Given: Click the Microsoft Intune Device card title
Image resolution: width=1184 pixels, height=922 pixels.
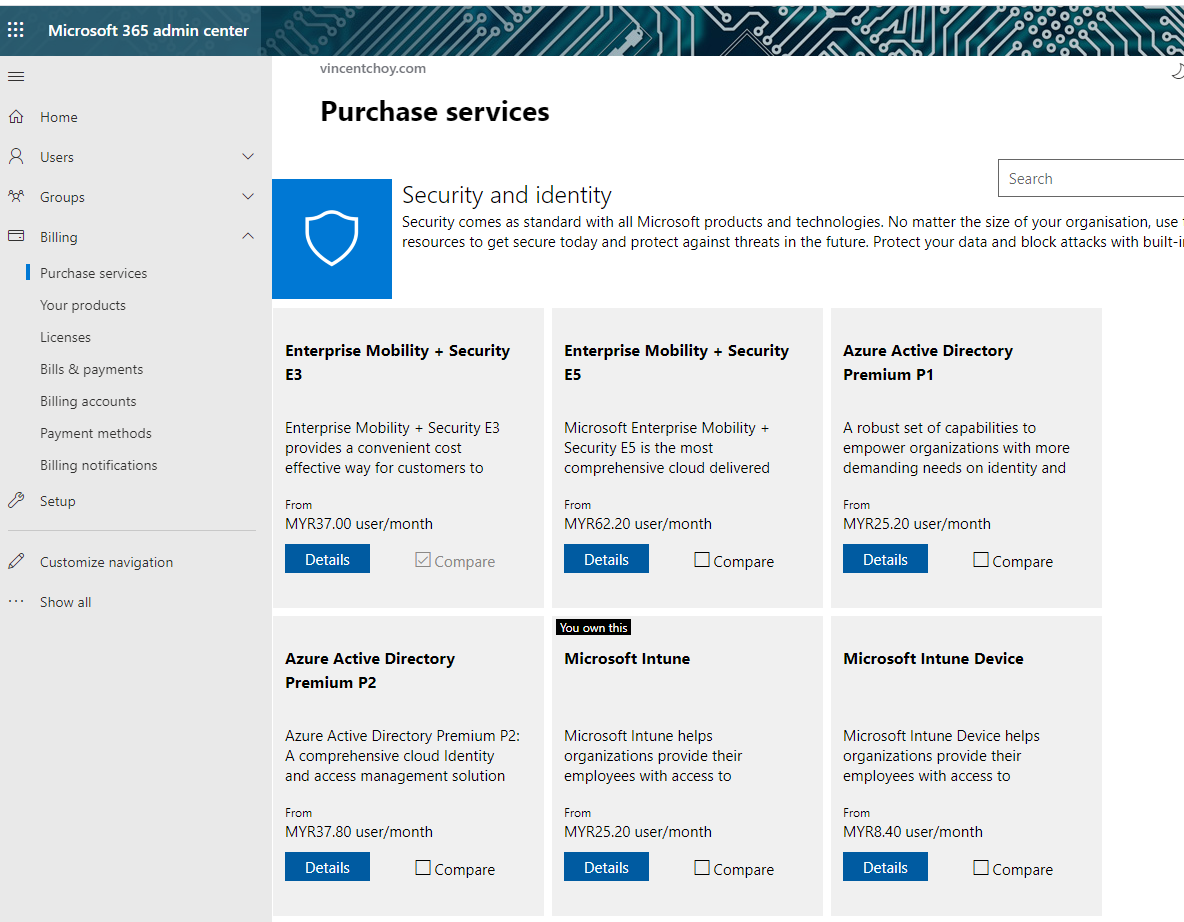Looking at the screenshot, I should tap(933, 658).
